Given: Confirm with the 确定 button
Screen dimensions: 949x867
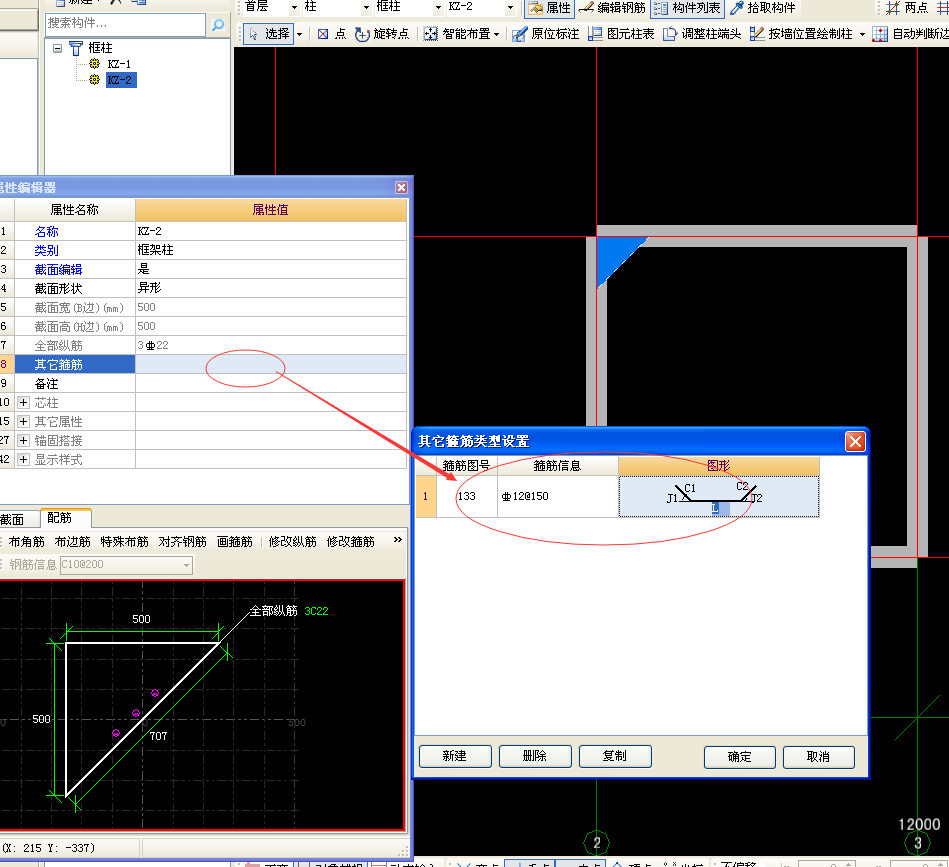Looking at the screenshot, I should click(740, 757).
